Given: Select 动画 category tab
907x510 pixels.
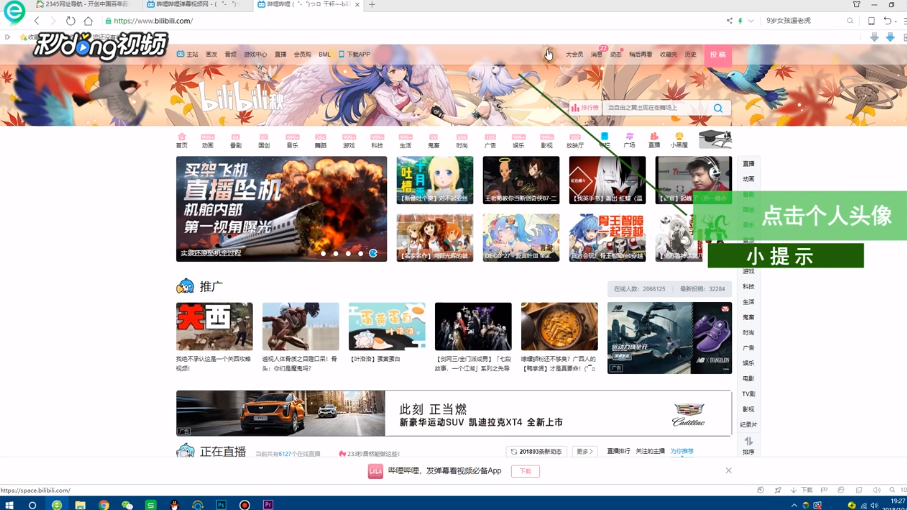Looking at the screenshot, I should (x=208, y=141).
